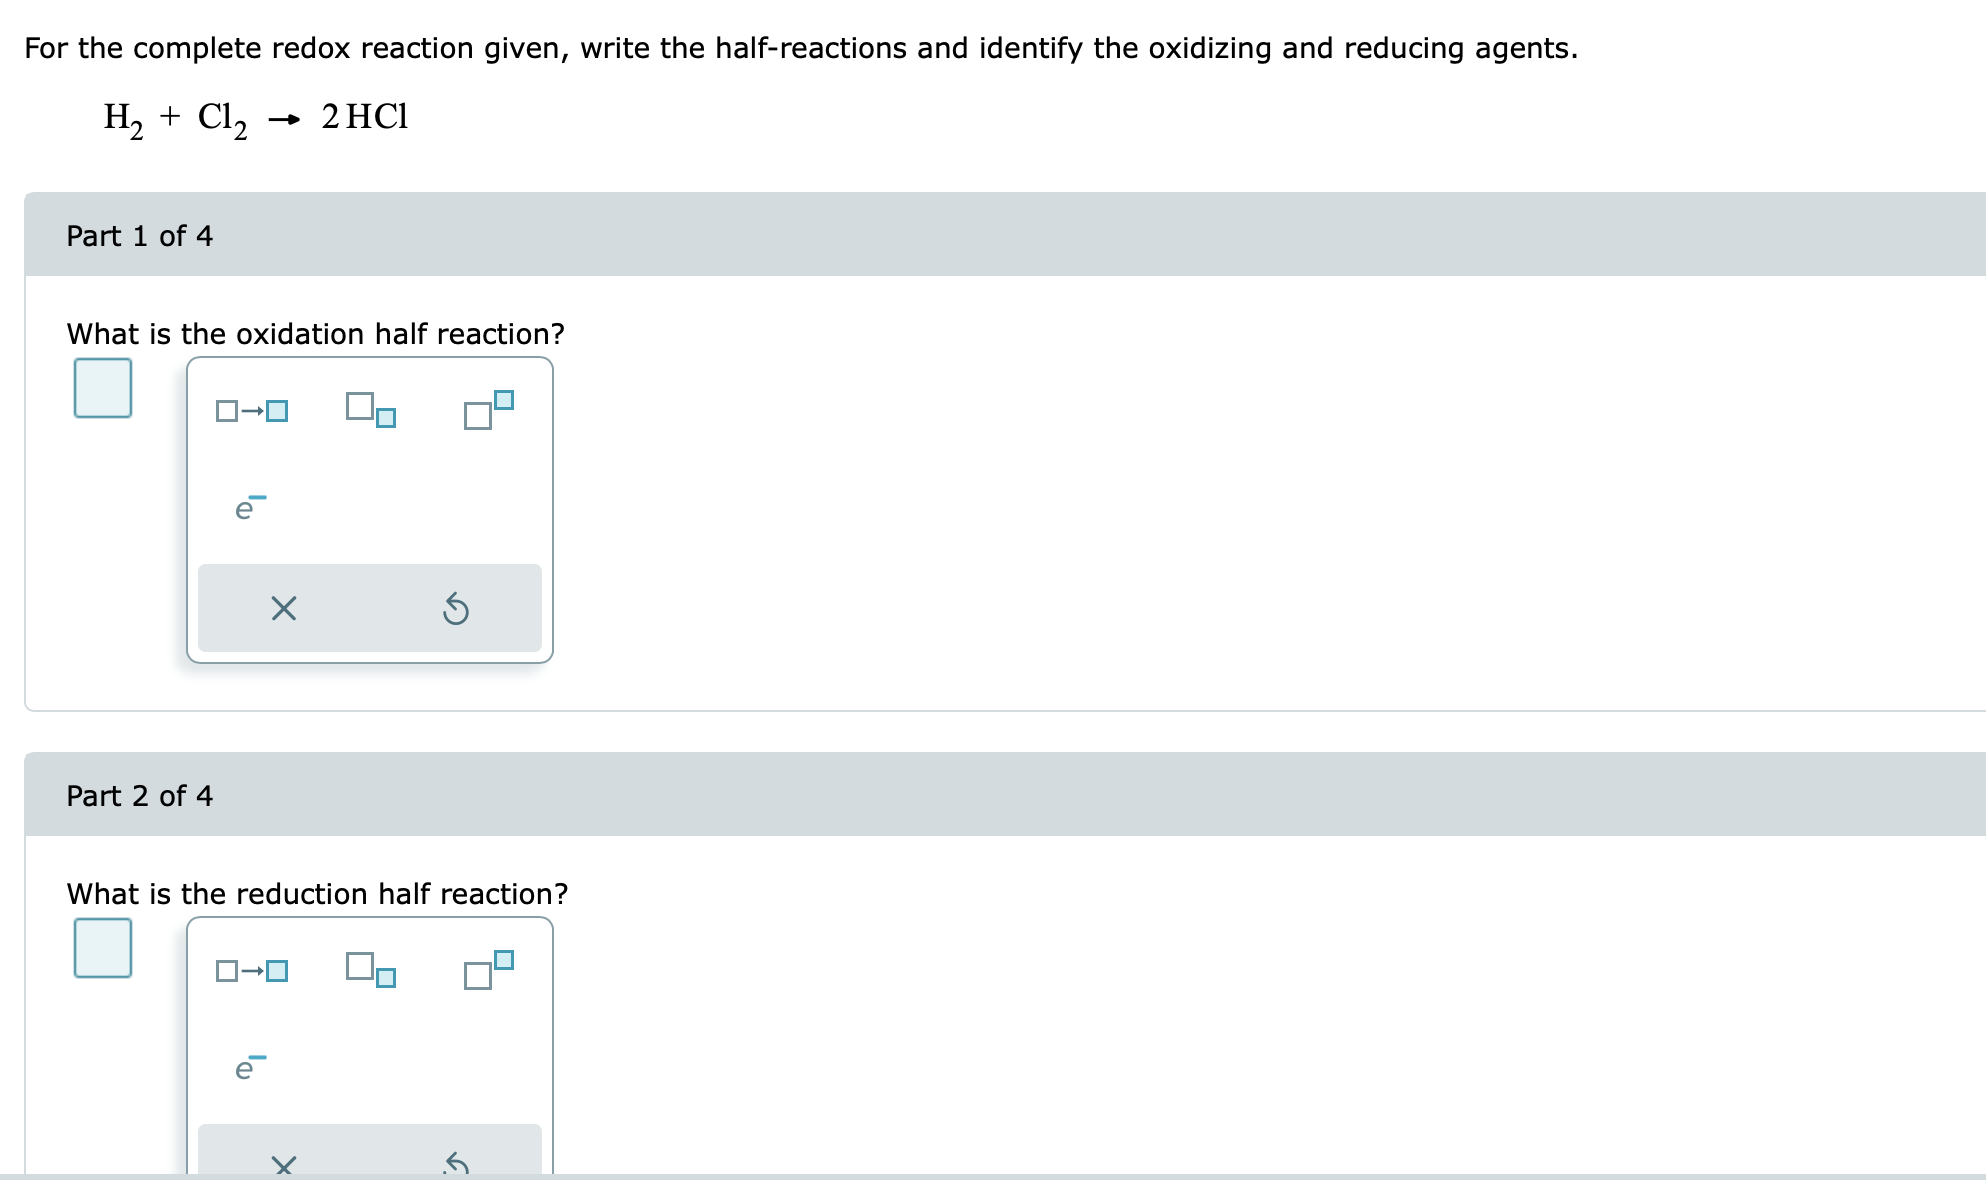Clear the Part 1 answer with the X icon
The width and height of the screenshot is (1986, 1180).
point(283,608)
